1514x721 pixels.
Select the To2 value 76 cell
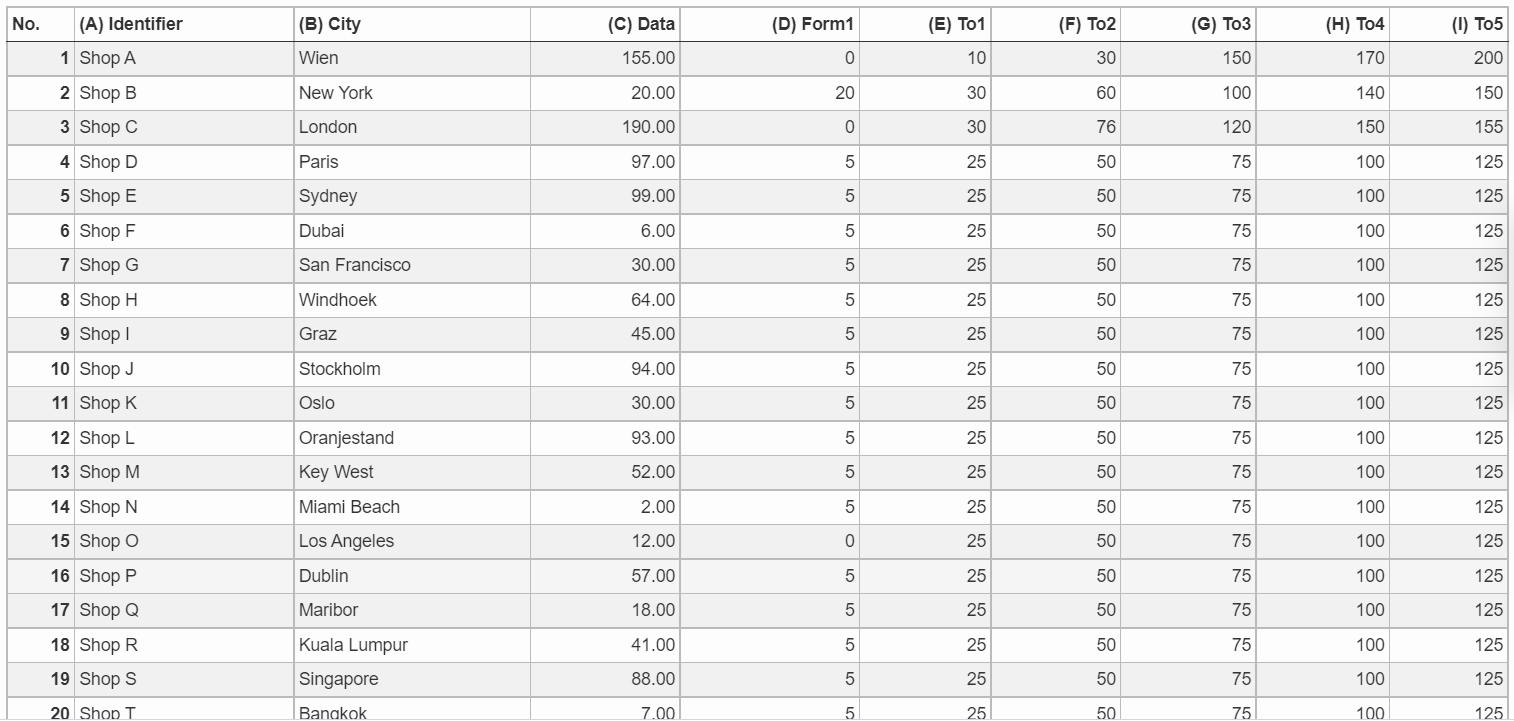(1055, 127)
